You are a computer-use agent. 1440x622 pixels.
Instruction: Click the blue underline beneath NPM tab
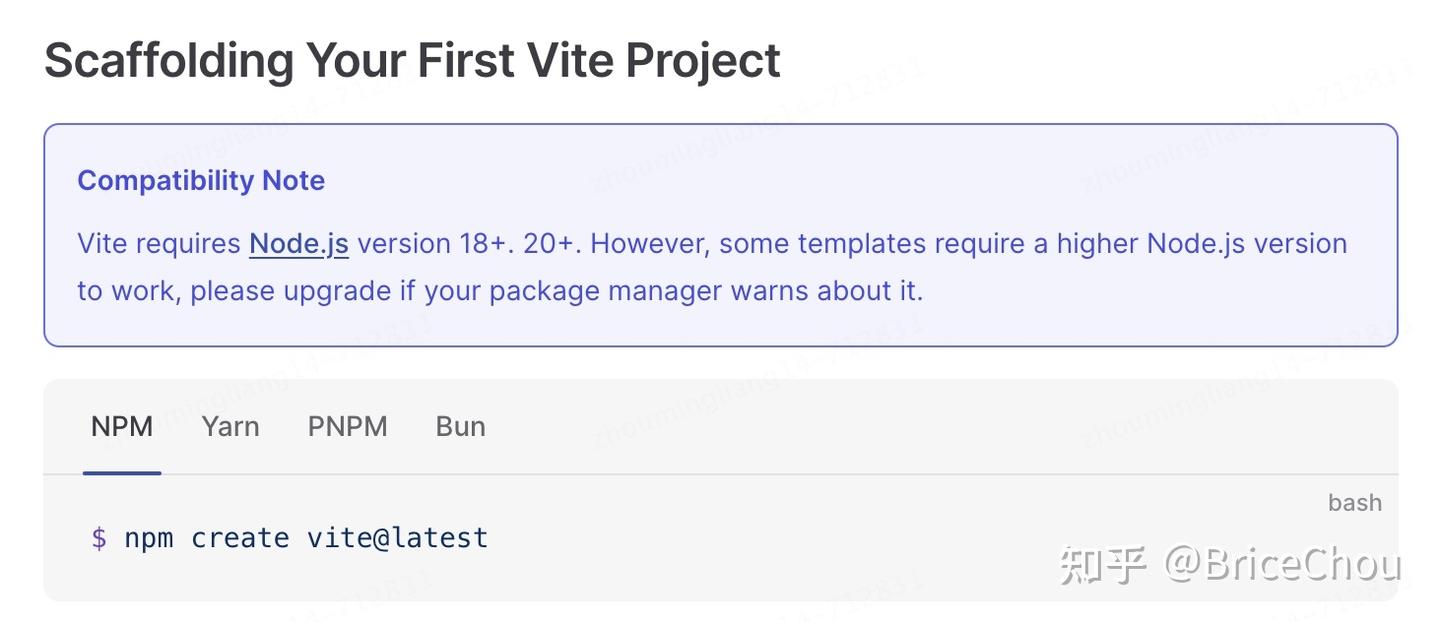point(122,472)
